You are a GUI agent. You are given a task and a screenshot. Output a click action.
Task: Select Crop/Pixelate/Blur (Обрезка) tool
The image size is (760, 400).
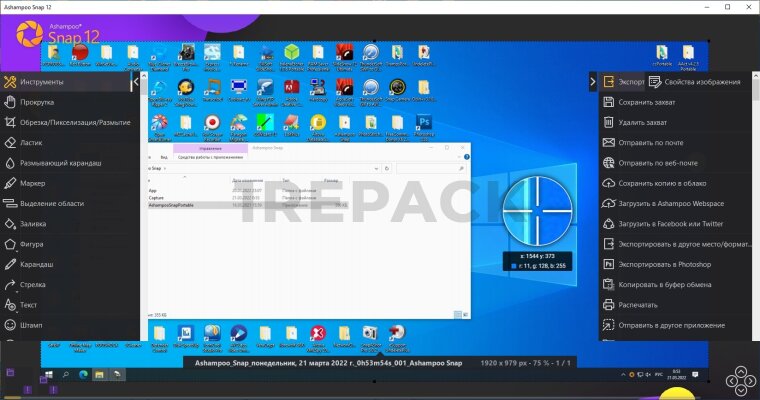tap(74, 122)
